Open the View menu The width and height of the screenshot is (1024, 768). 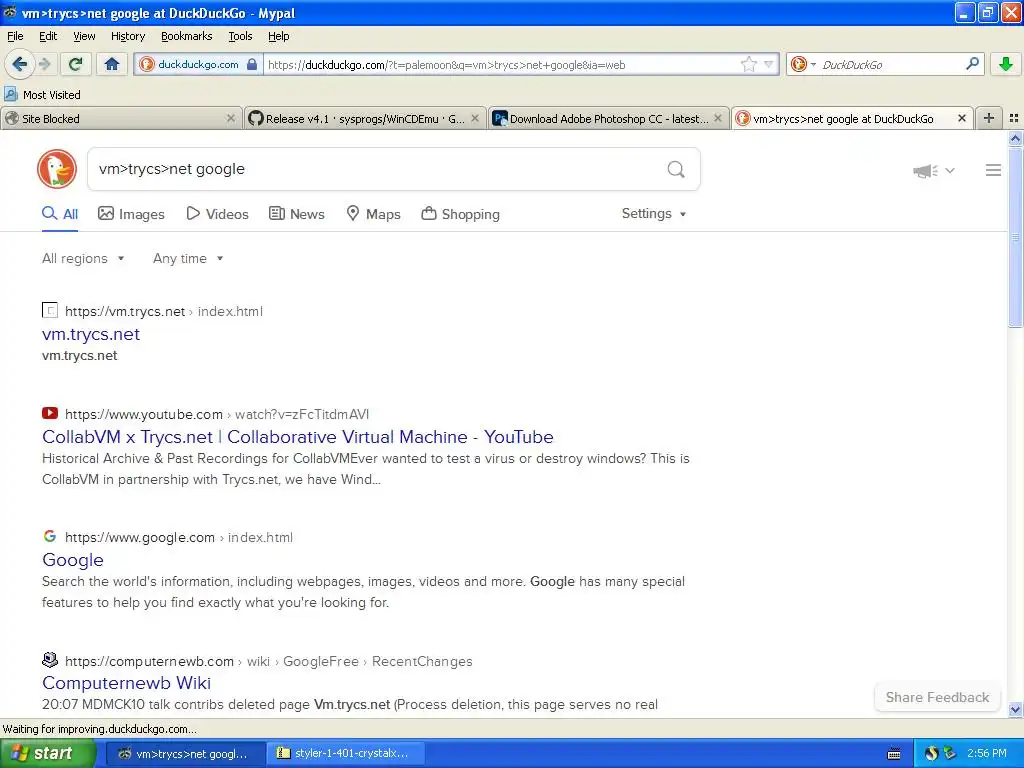[x=84, y=36]
